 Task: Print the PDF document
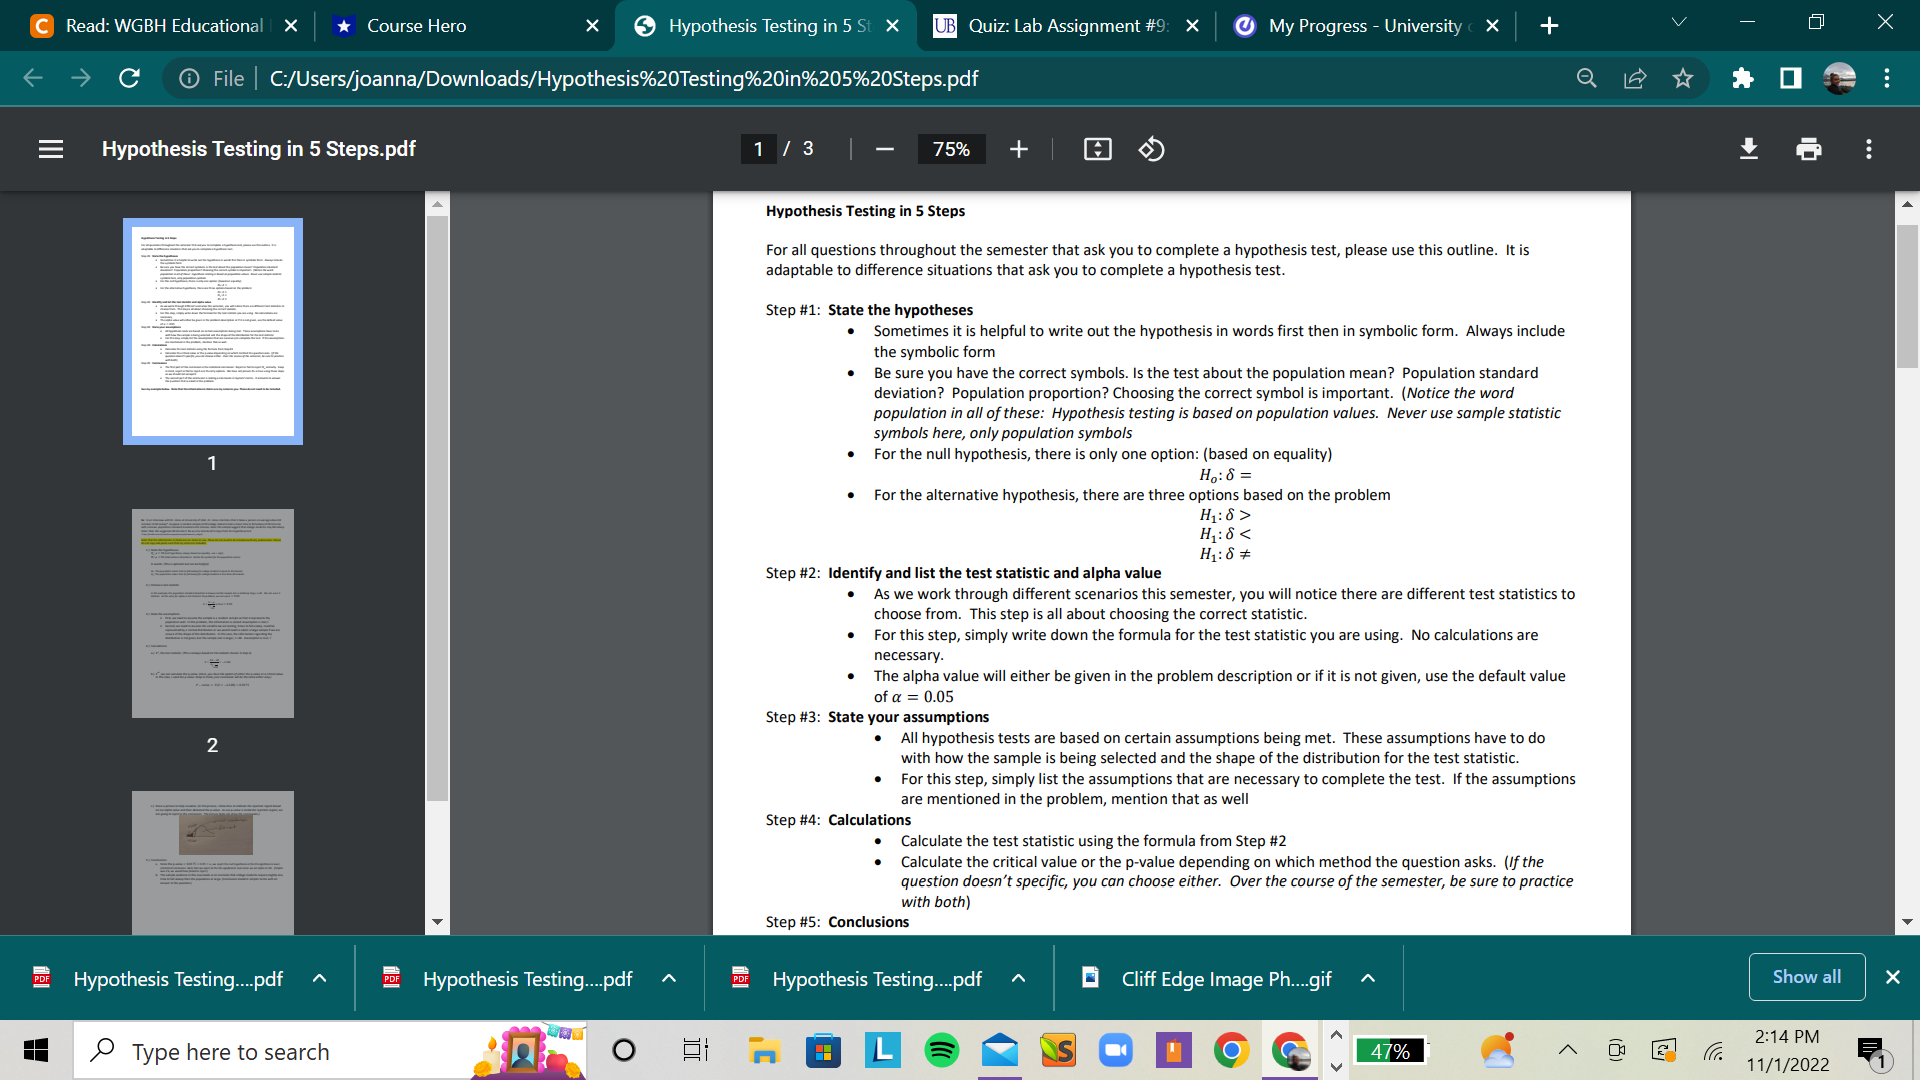tap(1808, 148)
